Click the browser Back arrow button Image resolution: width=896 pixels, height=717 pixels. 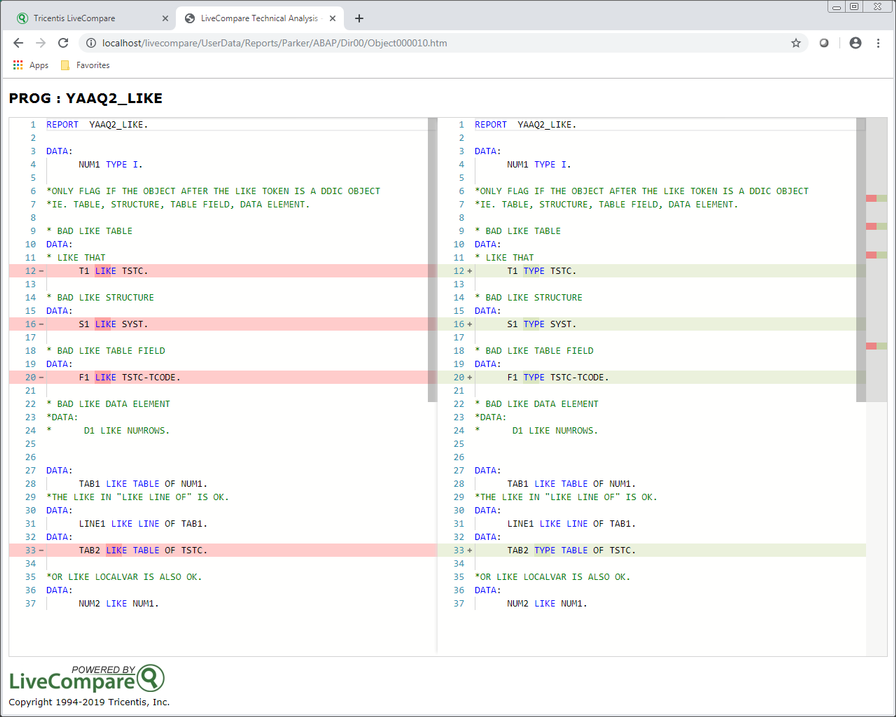(x=18, y=43)
